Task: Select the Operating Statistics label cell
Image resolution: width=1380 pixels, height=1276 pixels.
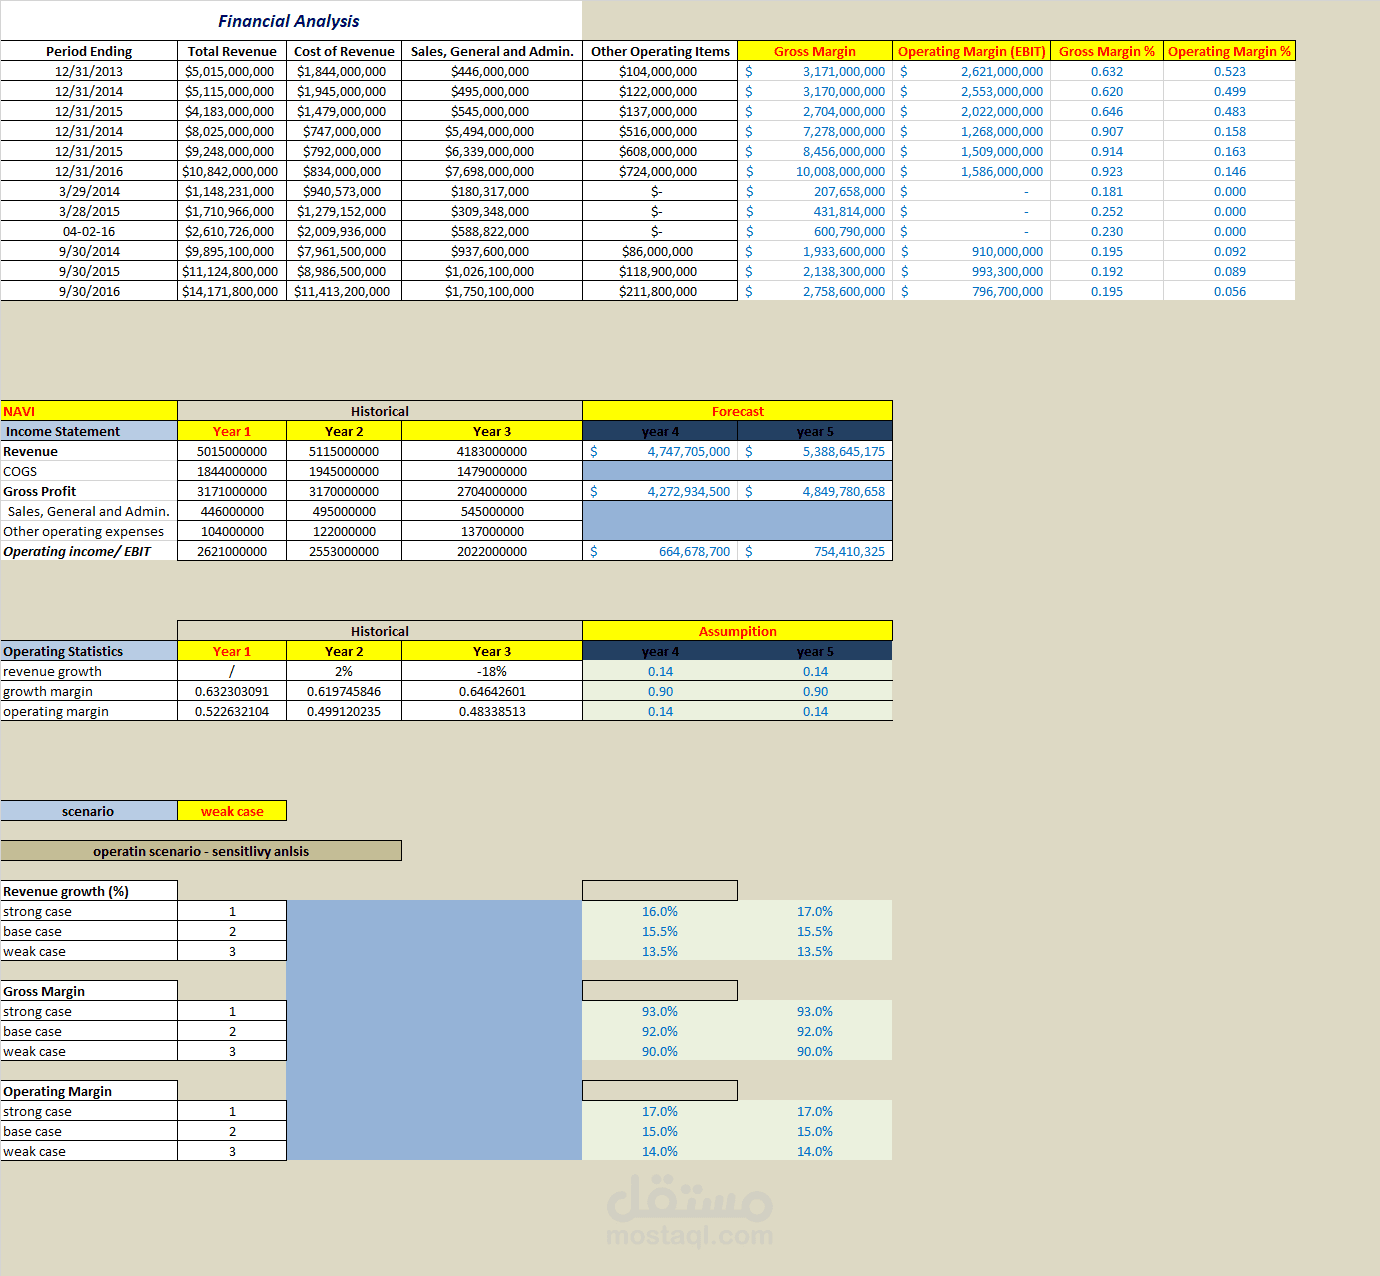Action: click(x=89, y=651)
